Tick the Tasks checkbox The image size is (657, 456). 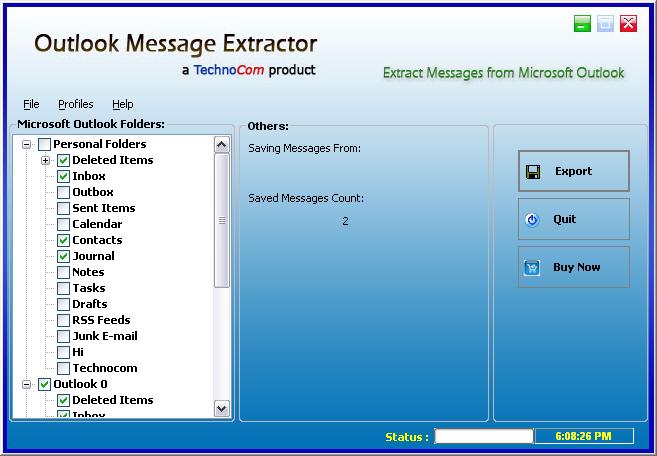tap(63, 288)
